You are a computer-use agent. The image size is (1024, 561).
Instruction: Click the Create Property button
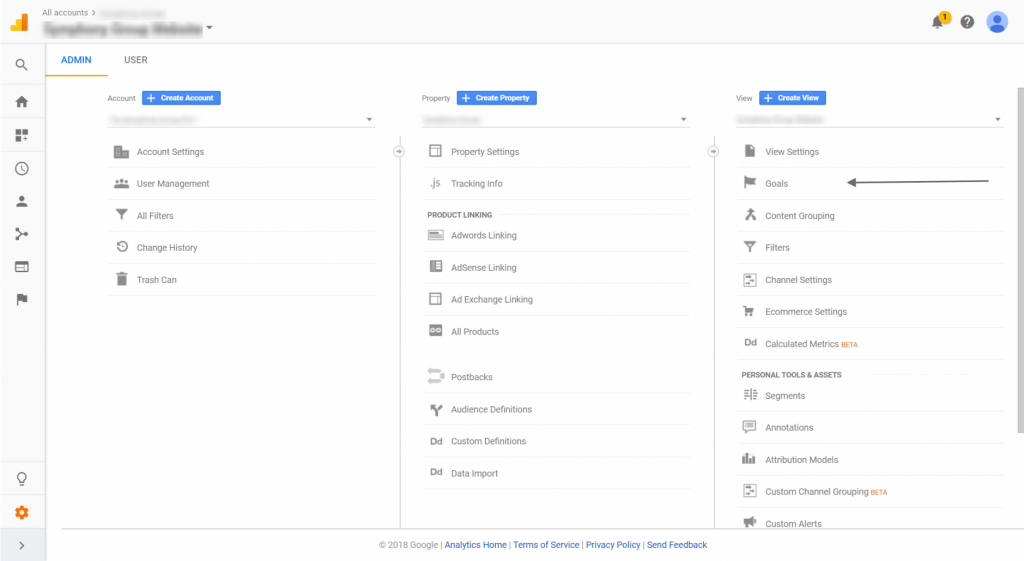click(496, 98)
